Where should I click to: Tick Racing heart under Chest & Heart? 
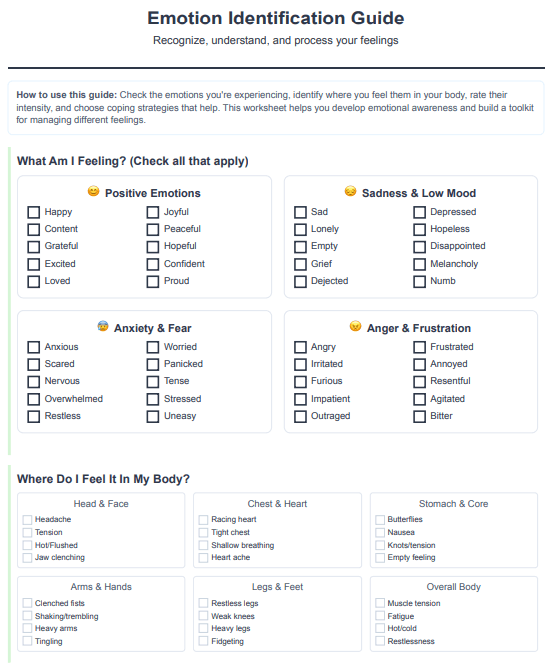pyautogui.click(x=203, y=520)
